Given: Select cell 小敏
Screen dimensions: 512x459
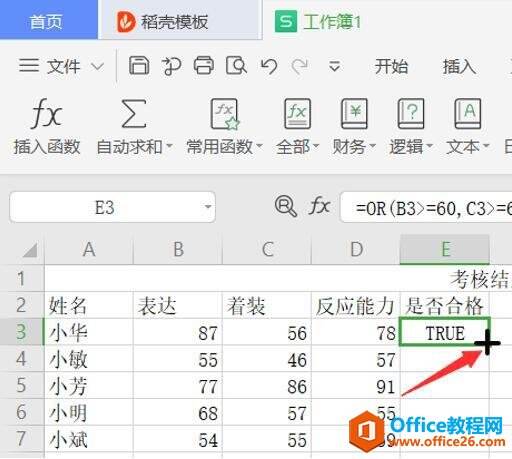Looking at the screenshot, I should [89, 358].
